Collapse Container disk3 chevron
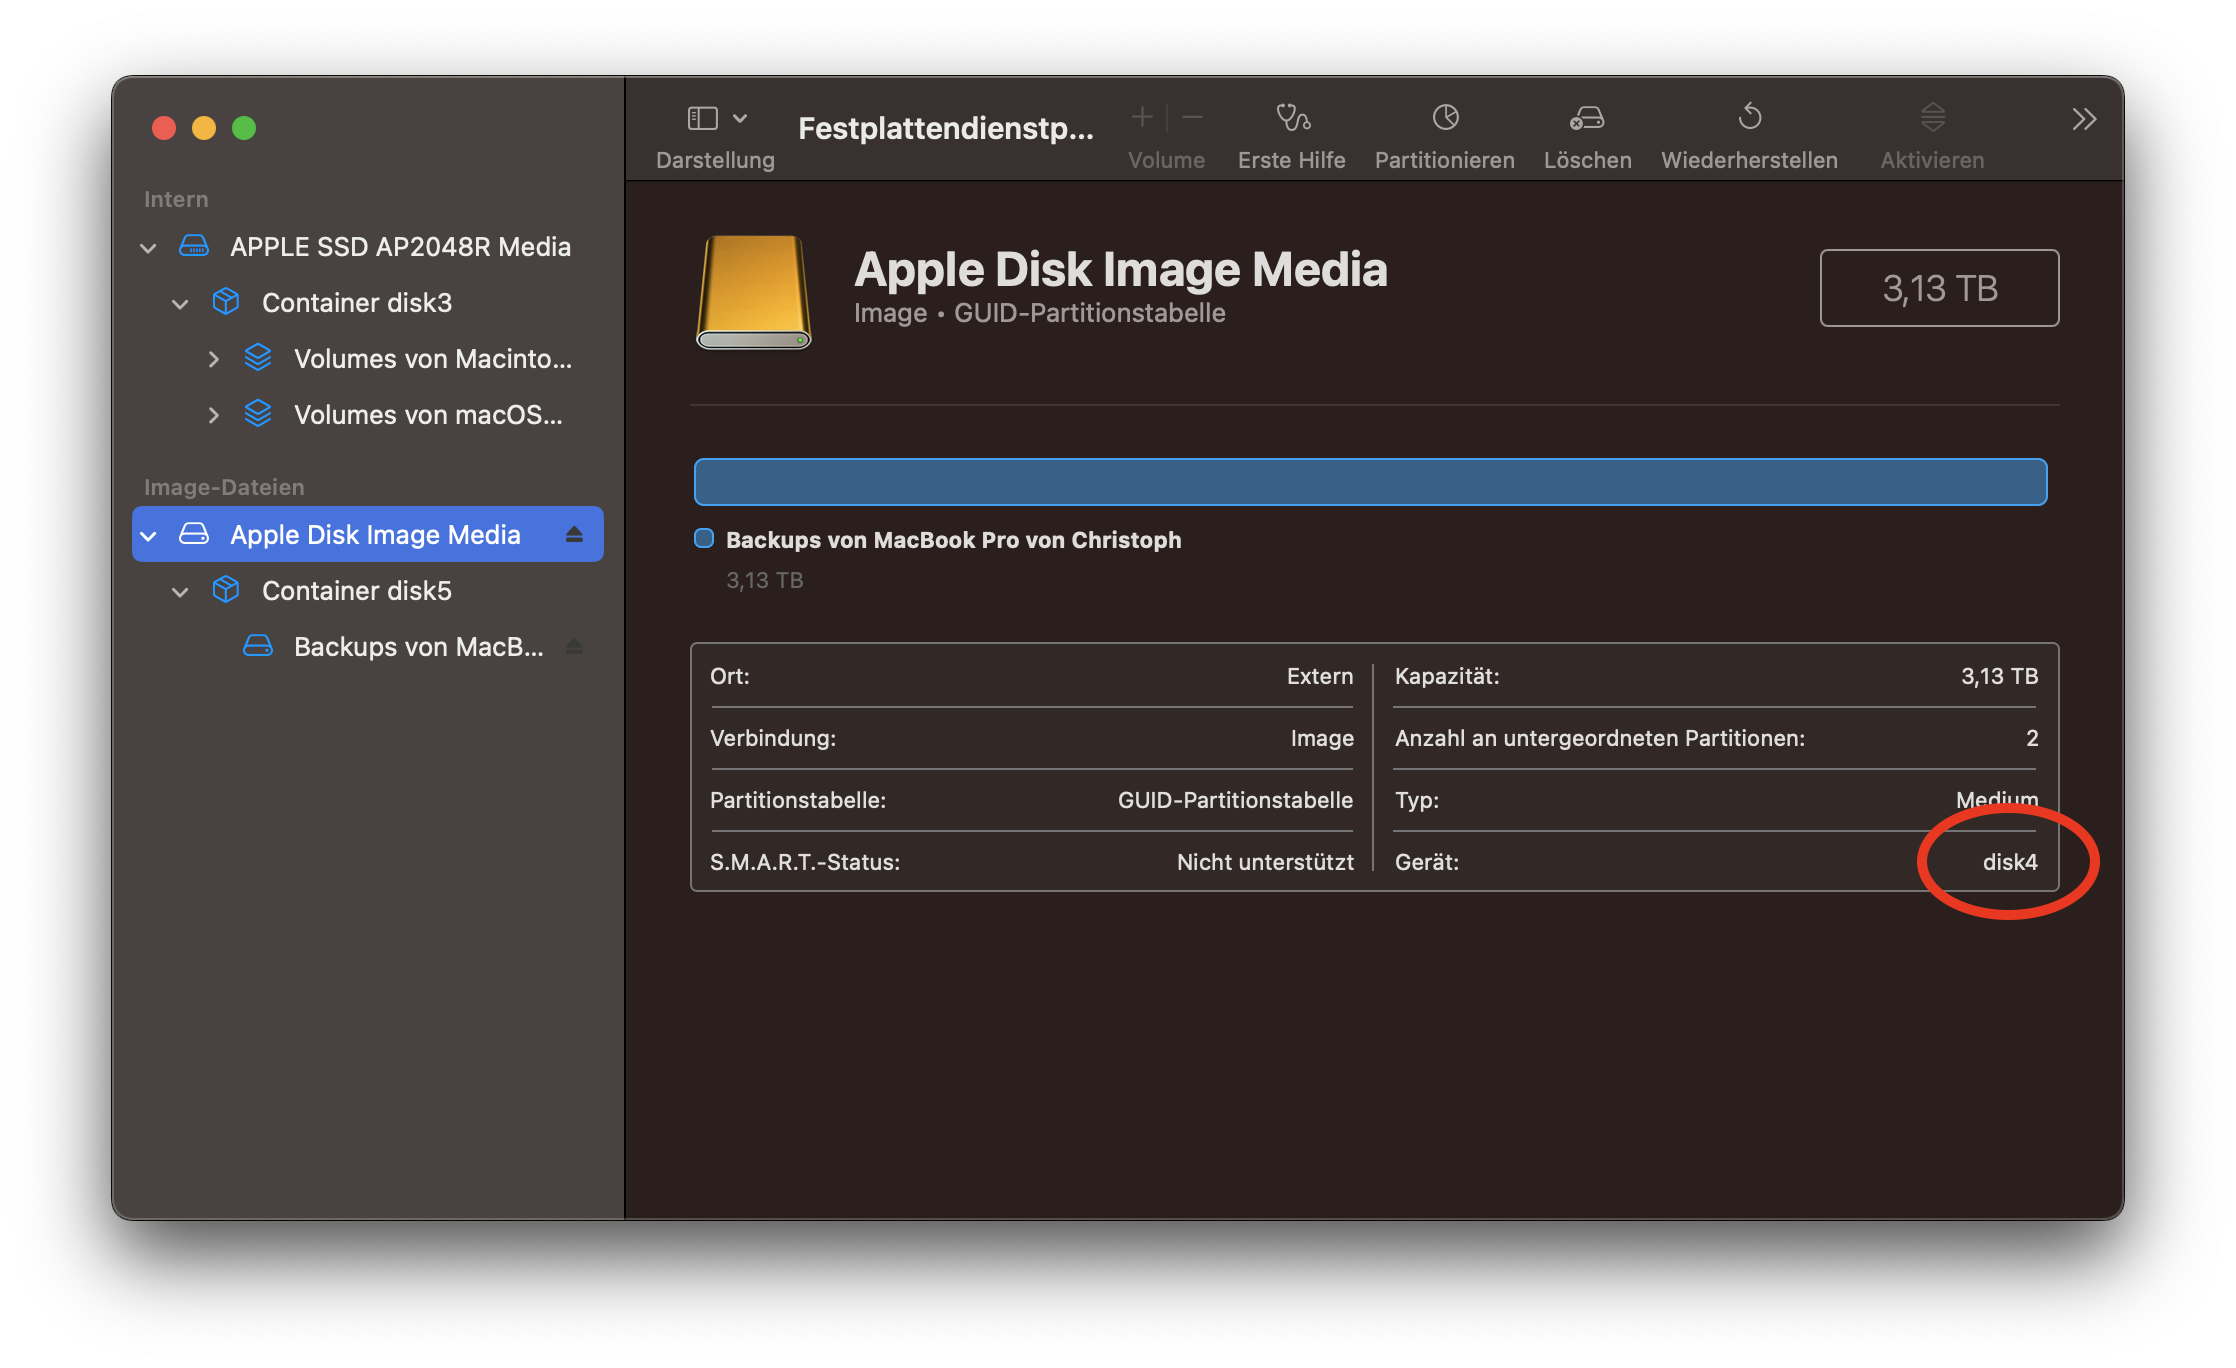The height and width of the screenshot is (1368, 2236). click(180, 303)
